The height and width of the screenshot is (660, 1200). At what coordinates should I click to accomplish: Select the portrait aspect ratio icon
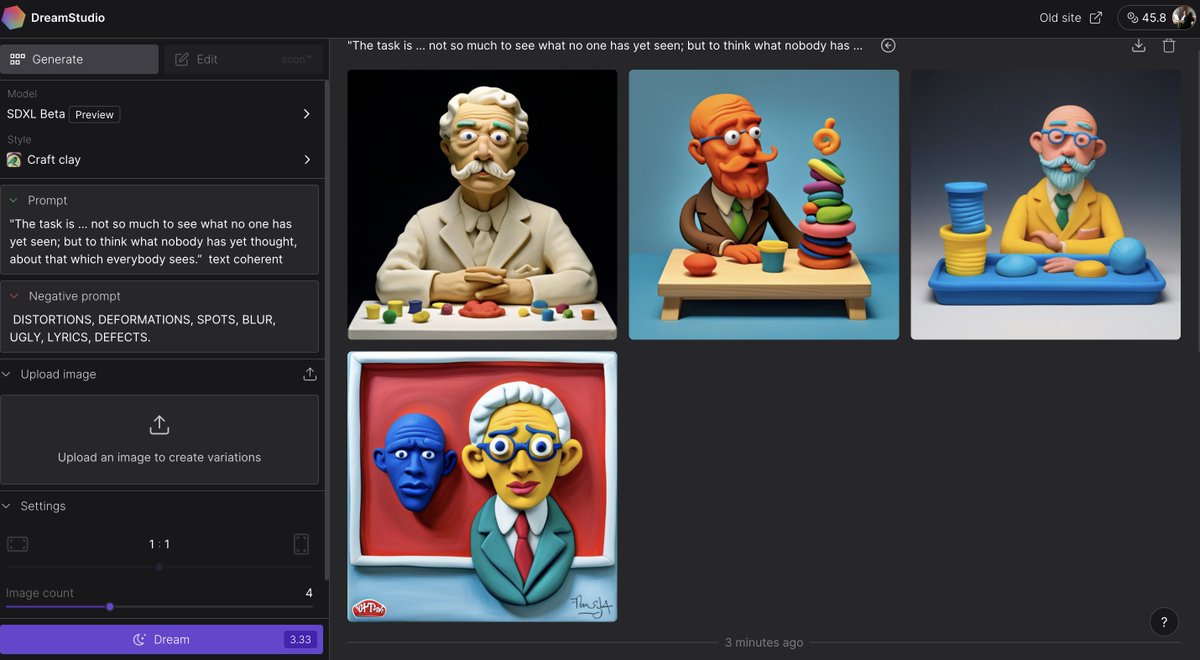click(301, 544)
